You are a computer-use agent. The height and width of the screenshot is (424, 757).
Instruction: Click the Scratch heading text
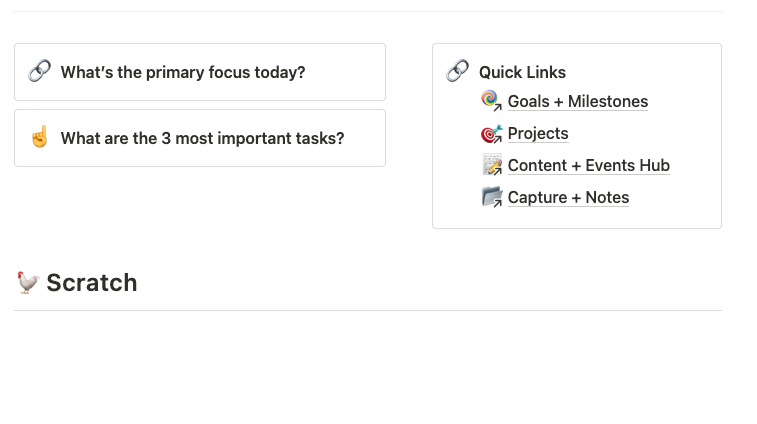[x=92, y=283]
